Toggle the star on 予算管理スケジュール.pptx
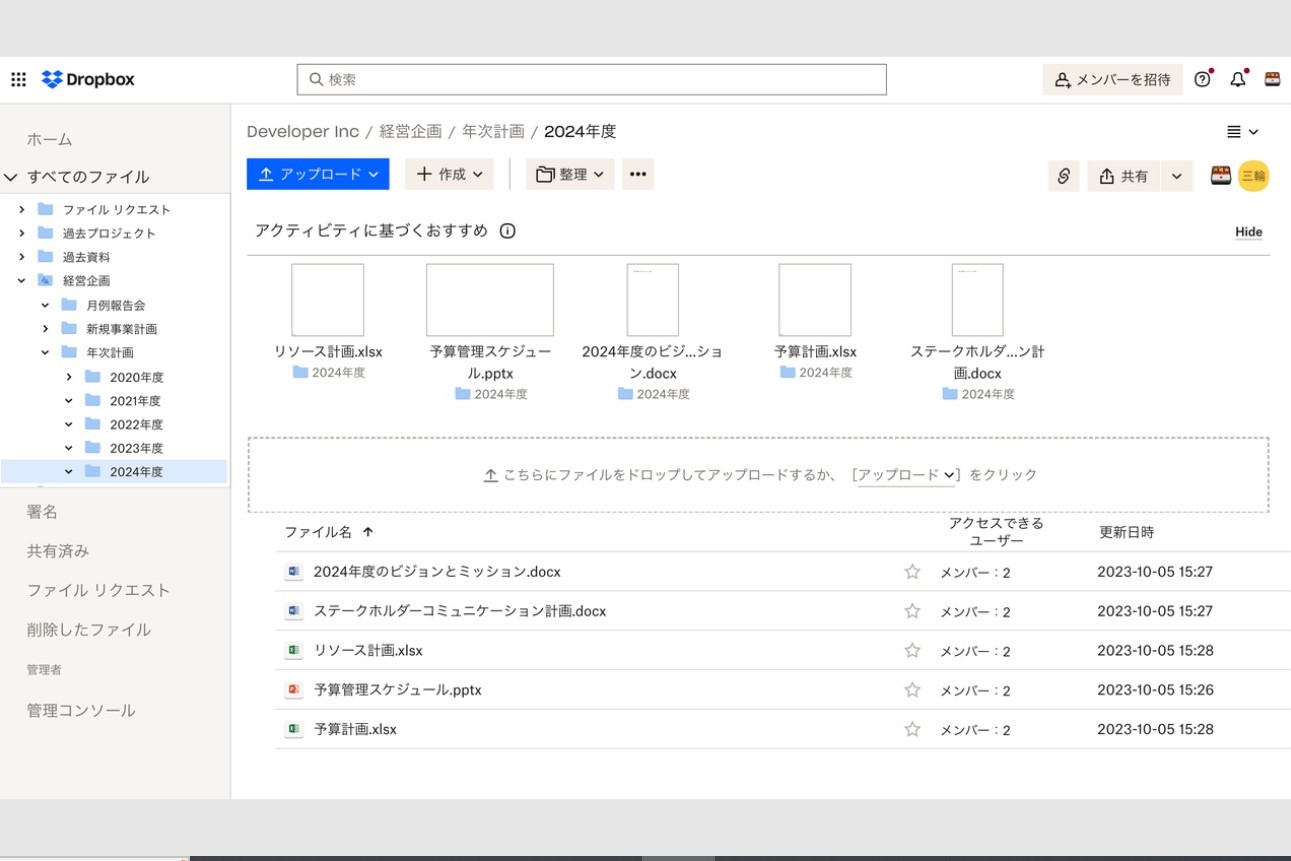 click(911, 690)
